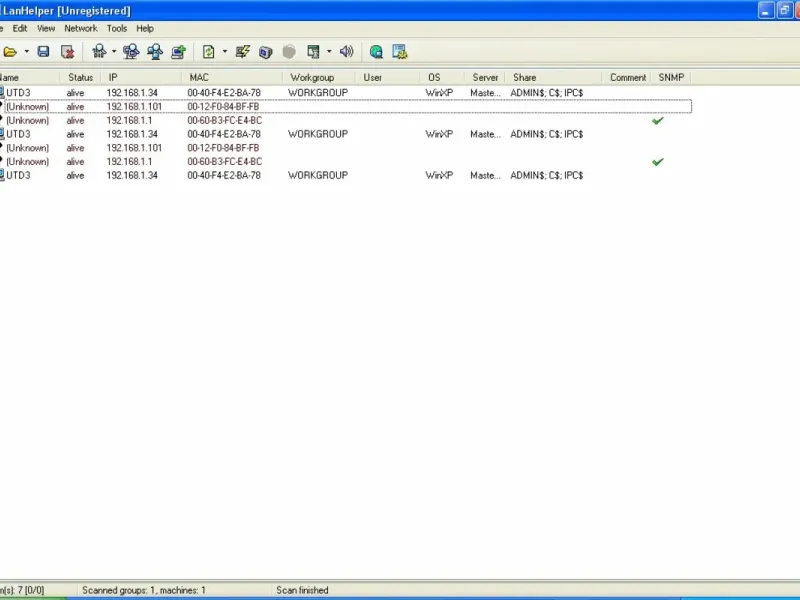The image size is (800, 600).
Task: Click "Scanned groups: 1, machines: 1" in the status bar
Action: click(144, 590)
